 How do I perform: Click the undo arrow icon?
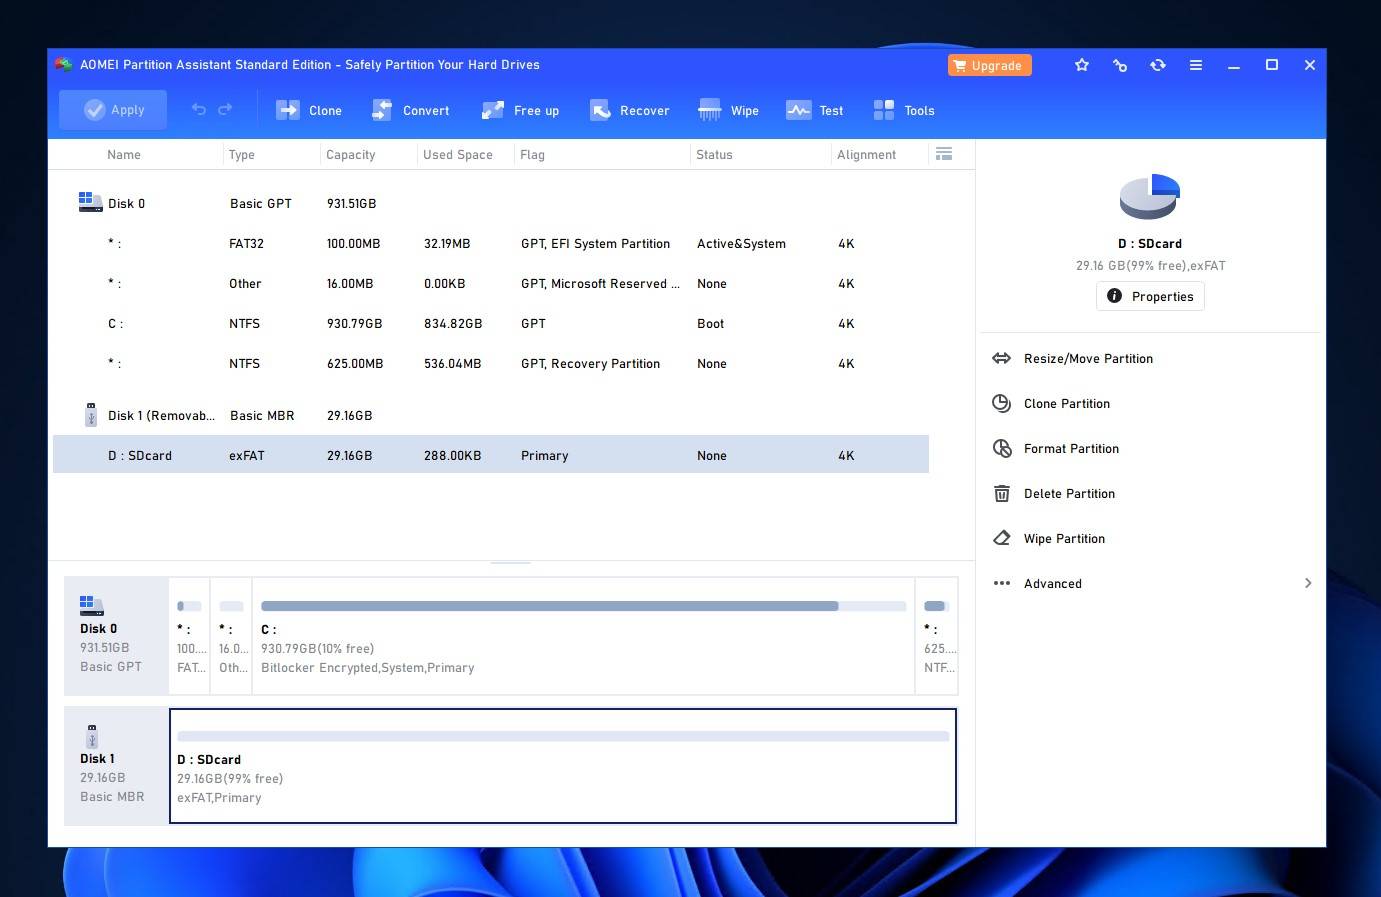pos(198,110)
